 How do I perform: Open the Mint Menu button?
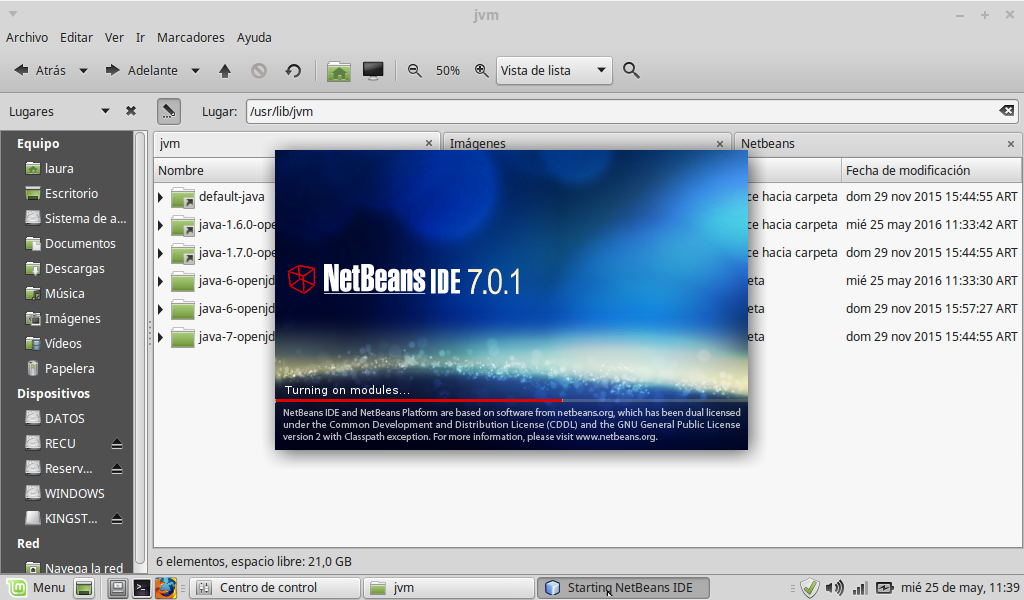[37, 587]
